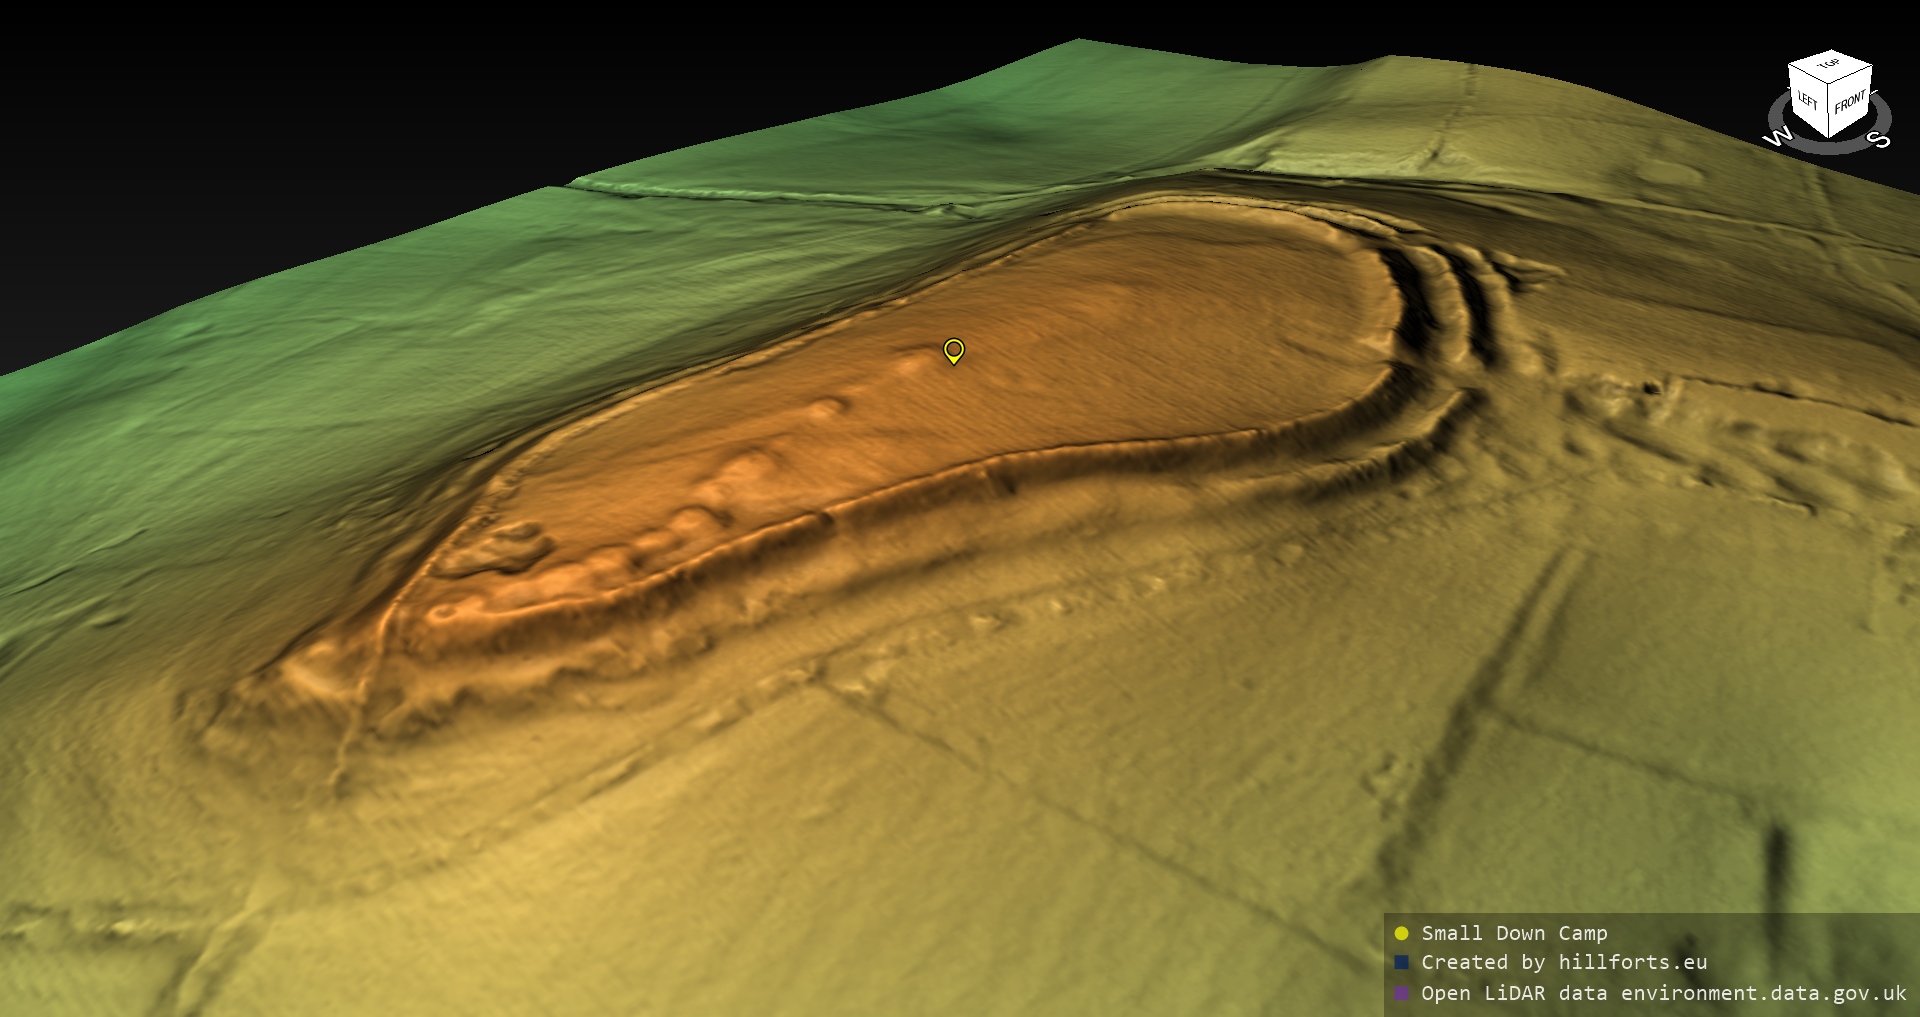Select the Small Down Camp legend label
This screenshot has width=1920, height=1017.
tap(1514, 933)
